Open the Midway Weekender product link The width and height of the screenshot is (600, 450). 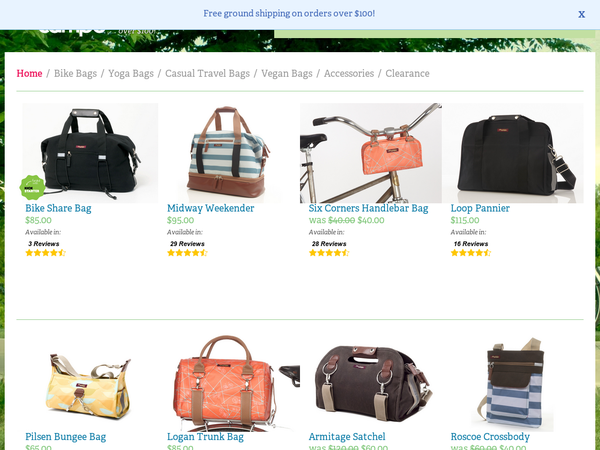210,208
